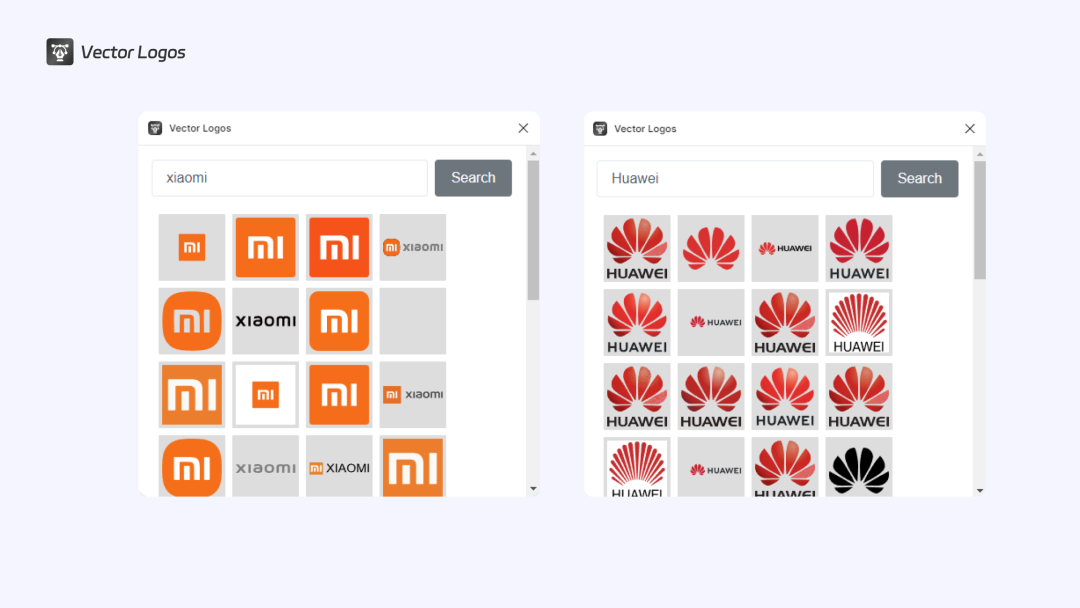Pick the square Mi icon with xiaomi text, third row

pyautogui.click(x=413, y=395)
